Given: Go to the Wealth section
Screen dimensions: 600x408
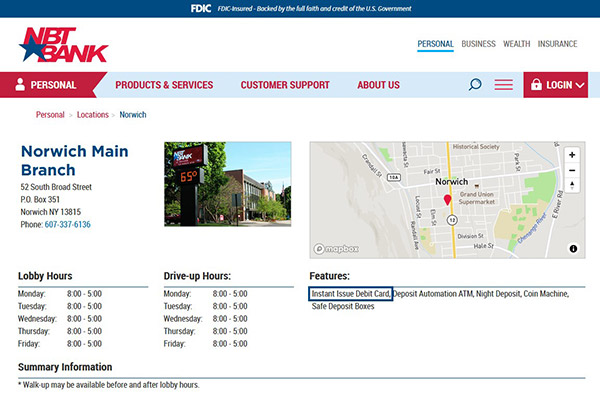Looking at the screenshot, I should point(516,44).
